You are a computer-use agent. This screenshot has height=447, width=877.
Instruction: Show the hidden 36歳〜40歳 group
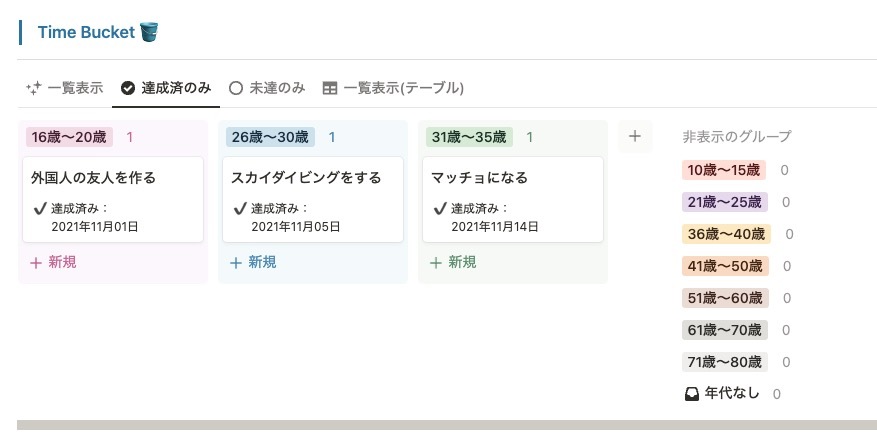[x=726, y=234]
